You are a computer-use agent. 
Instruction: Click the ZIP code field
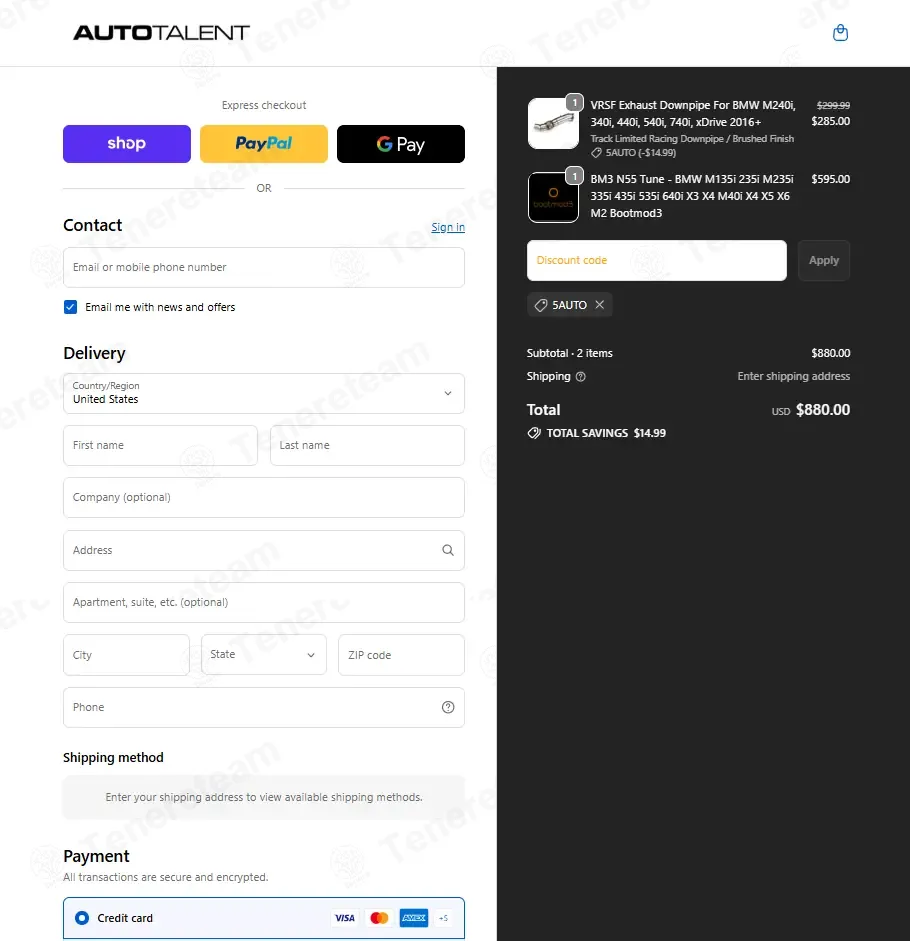[x=402, y=655]
